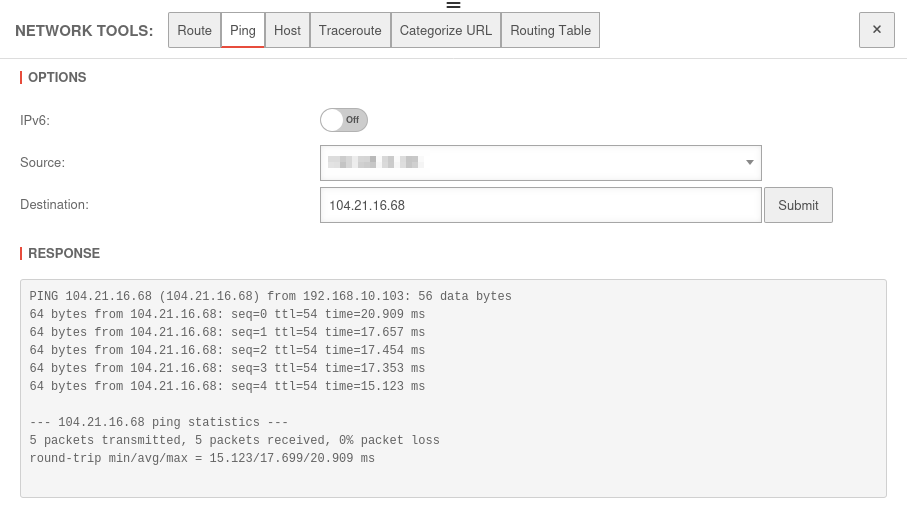The image size is (907, 518).
Task: Click the hamburger handle icon at top
Action: click(x=453, y=5)
